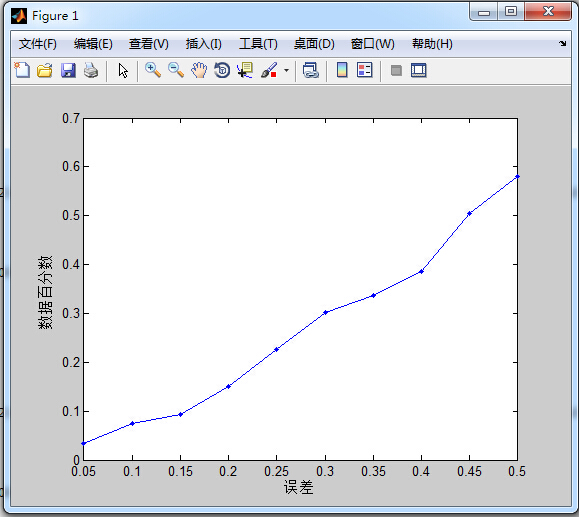This screenshot has height=517, width=579.
Task: Select the Brush data tool
Action: [269, 70]
